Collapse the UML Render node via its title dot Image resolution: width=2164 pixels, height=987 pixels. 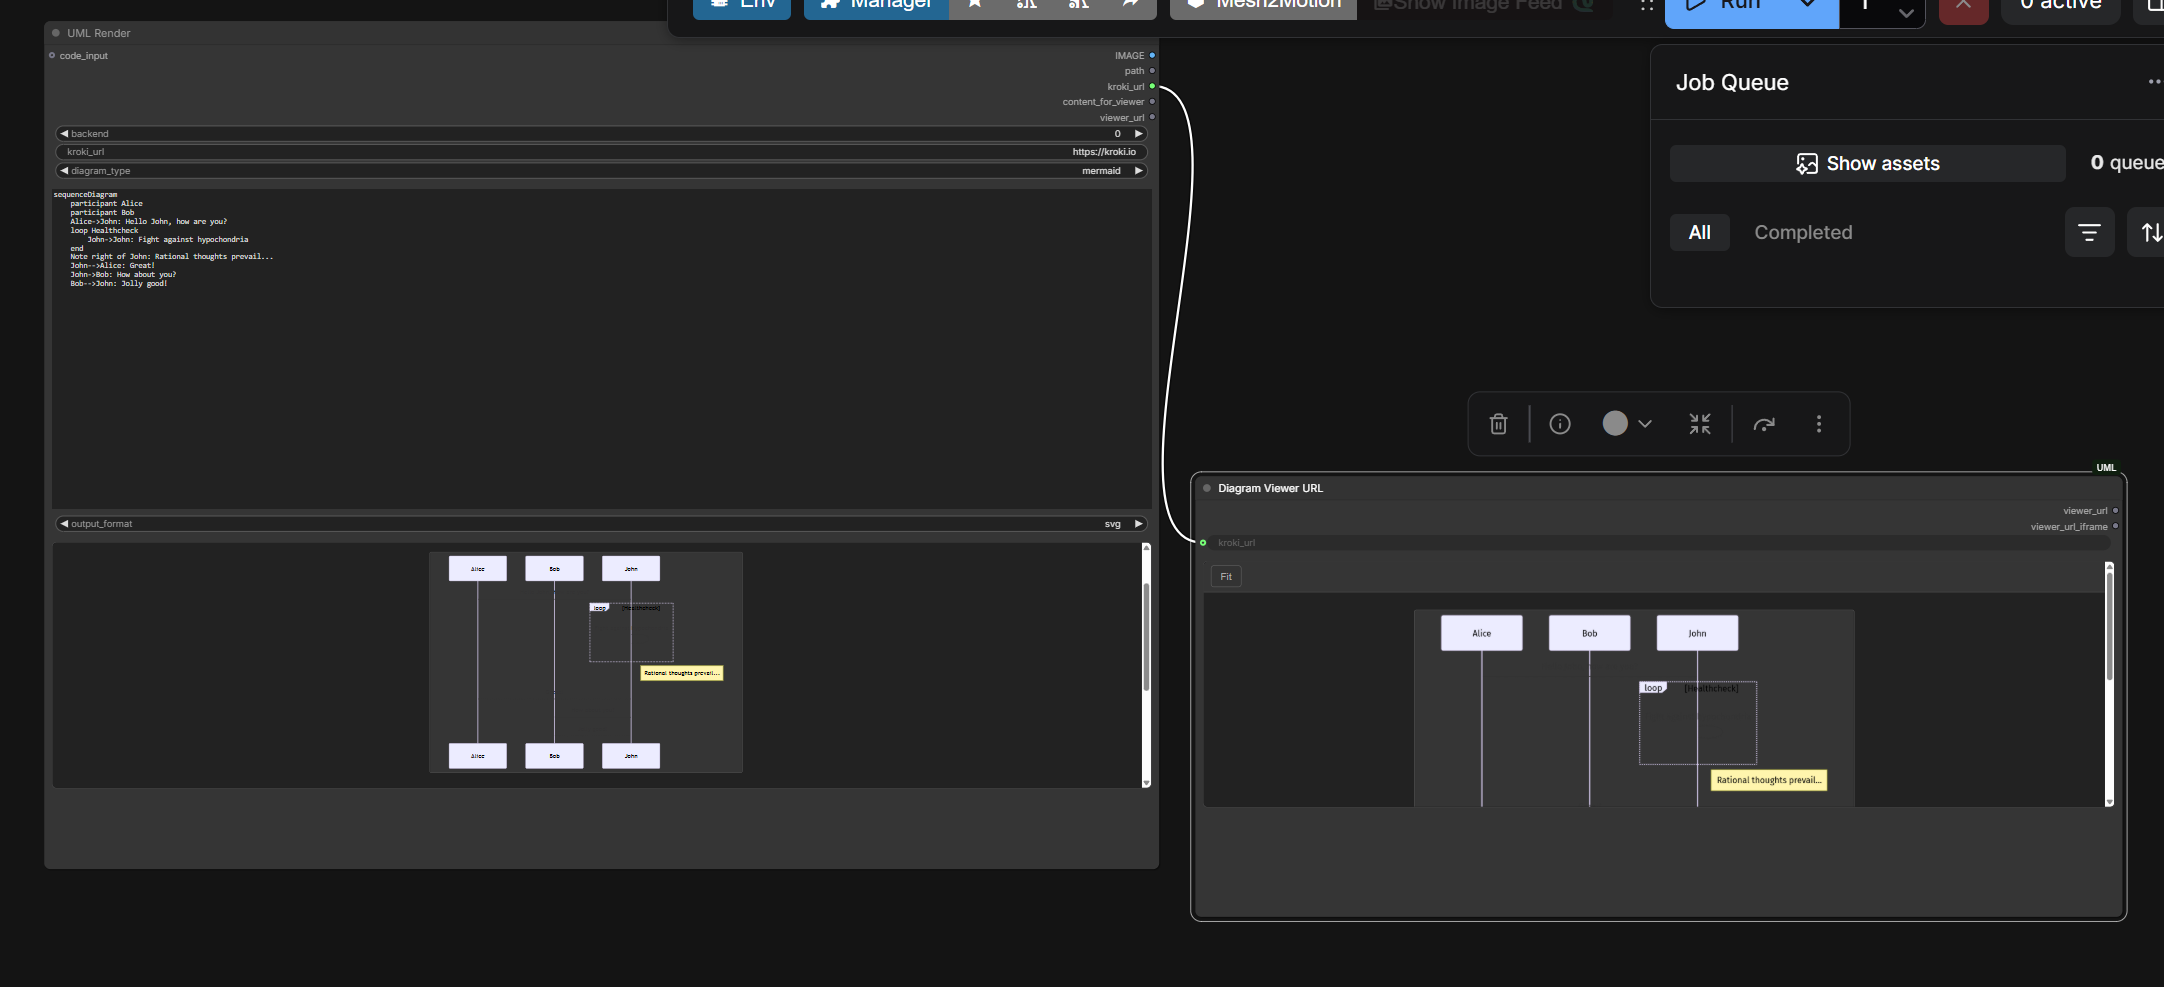(56, 33)
